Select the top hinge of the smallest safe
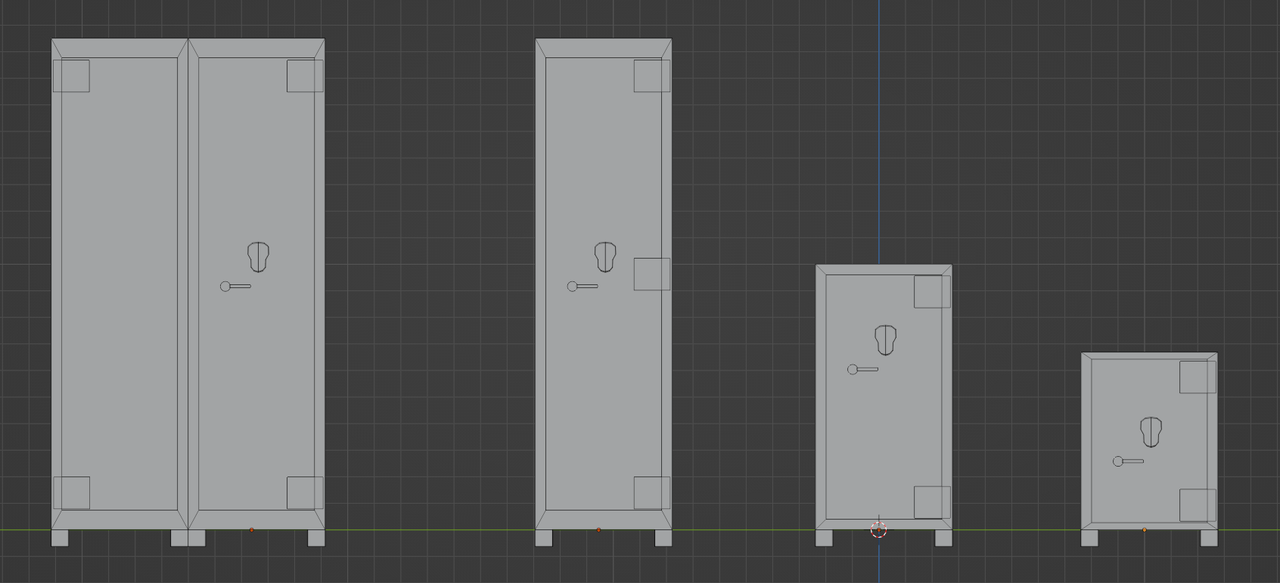 (1198, 378)
